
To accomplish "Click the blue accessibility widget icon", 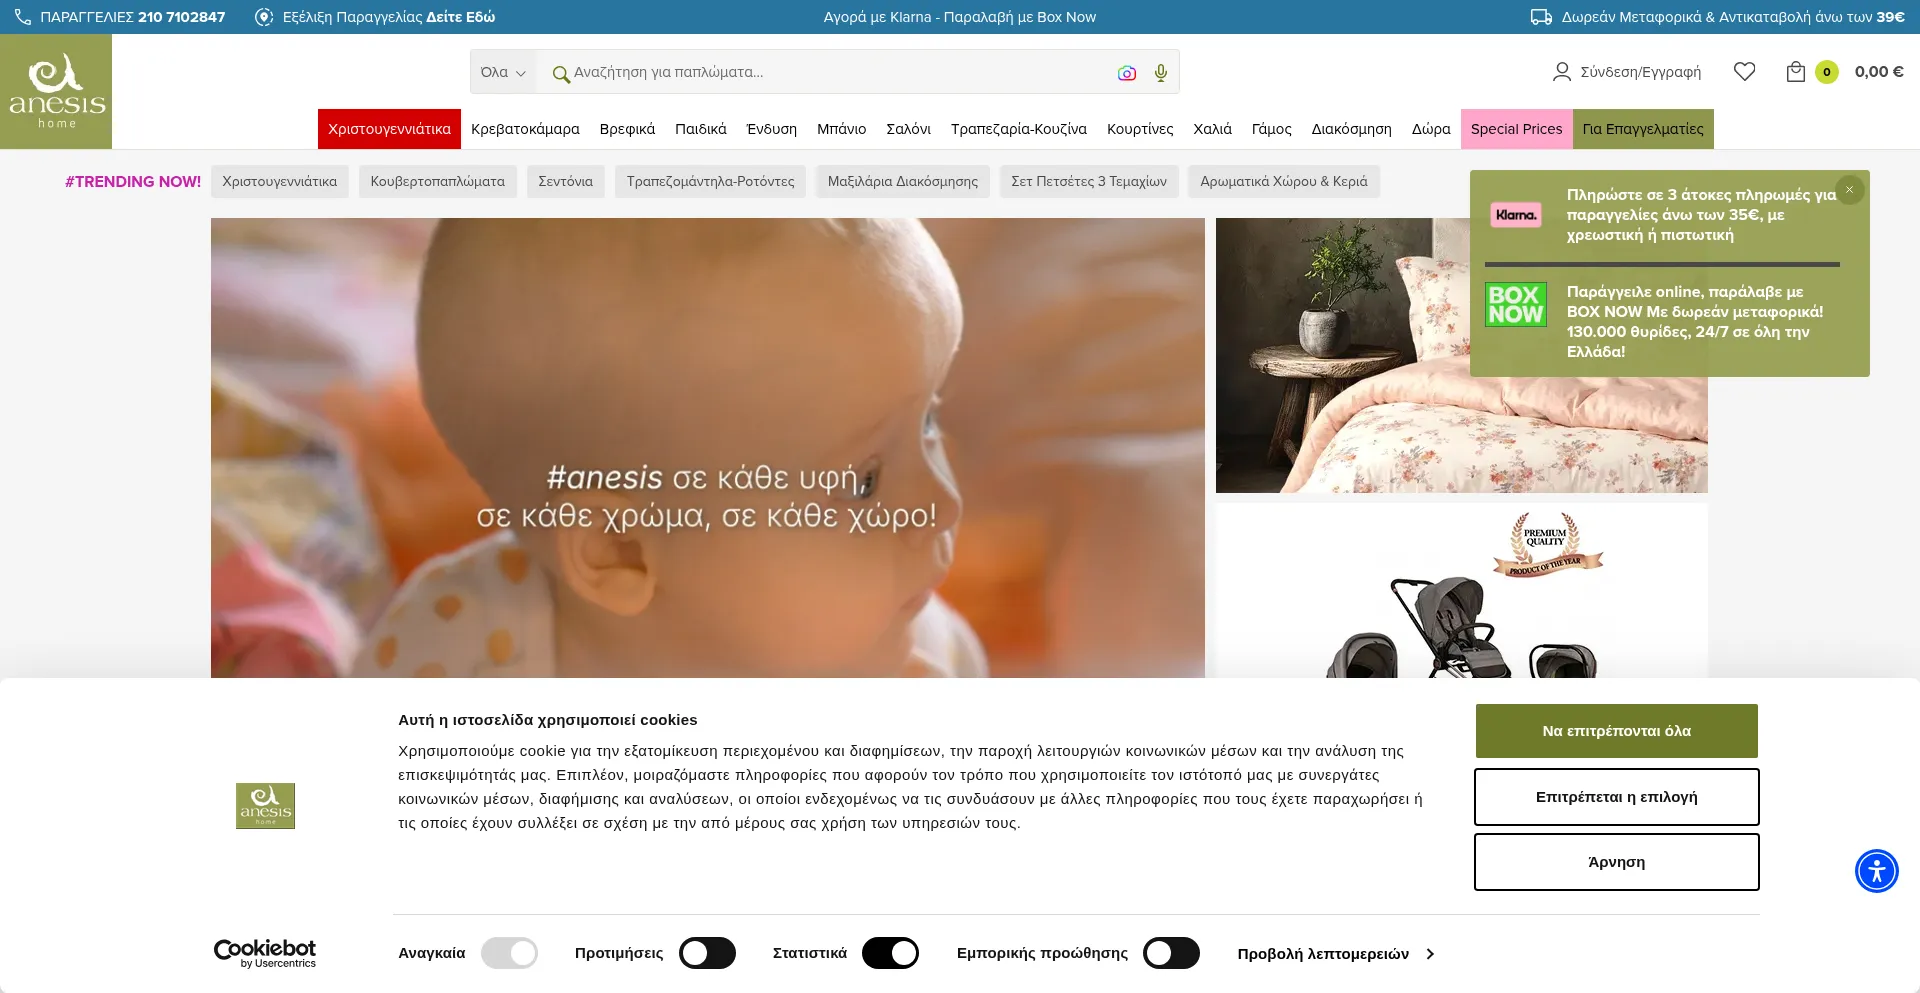I will pyautogui.click(x=1876, y=871).
